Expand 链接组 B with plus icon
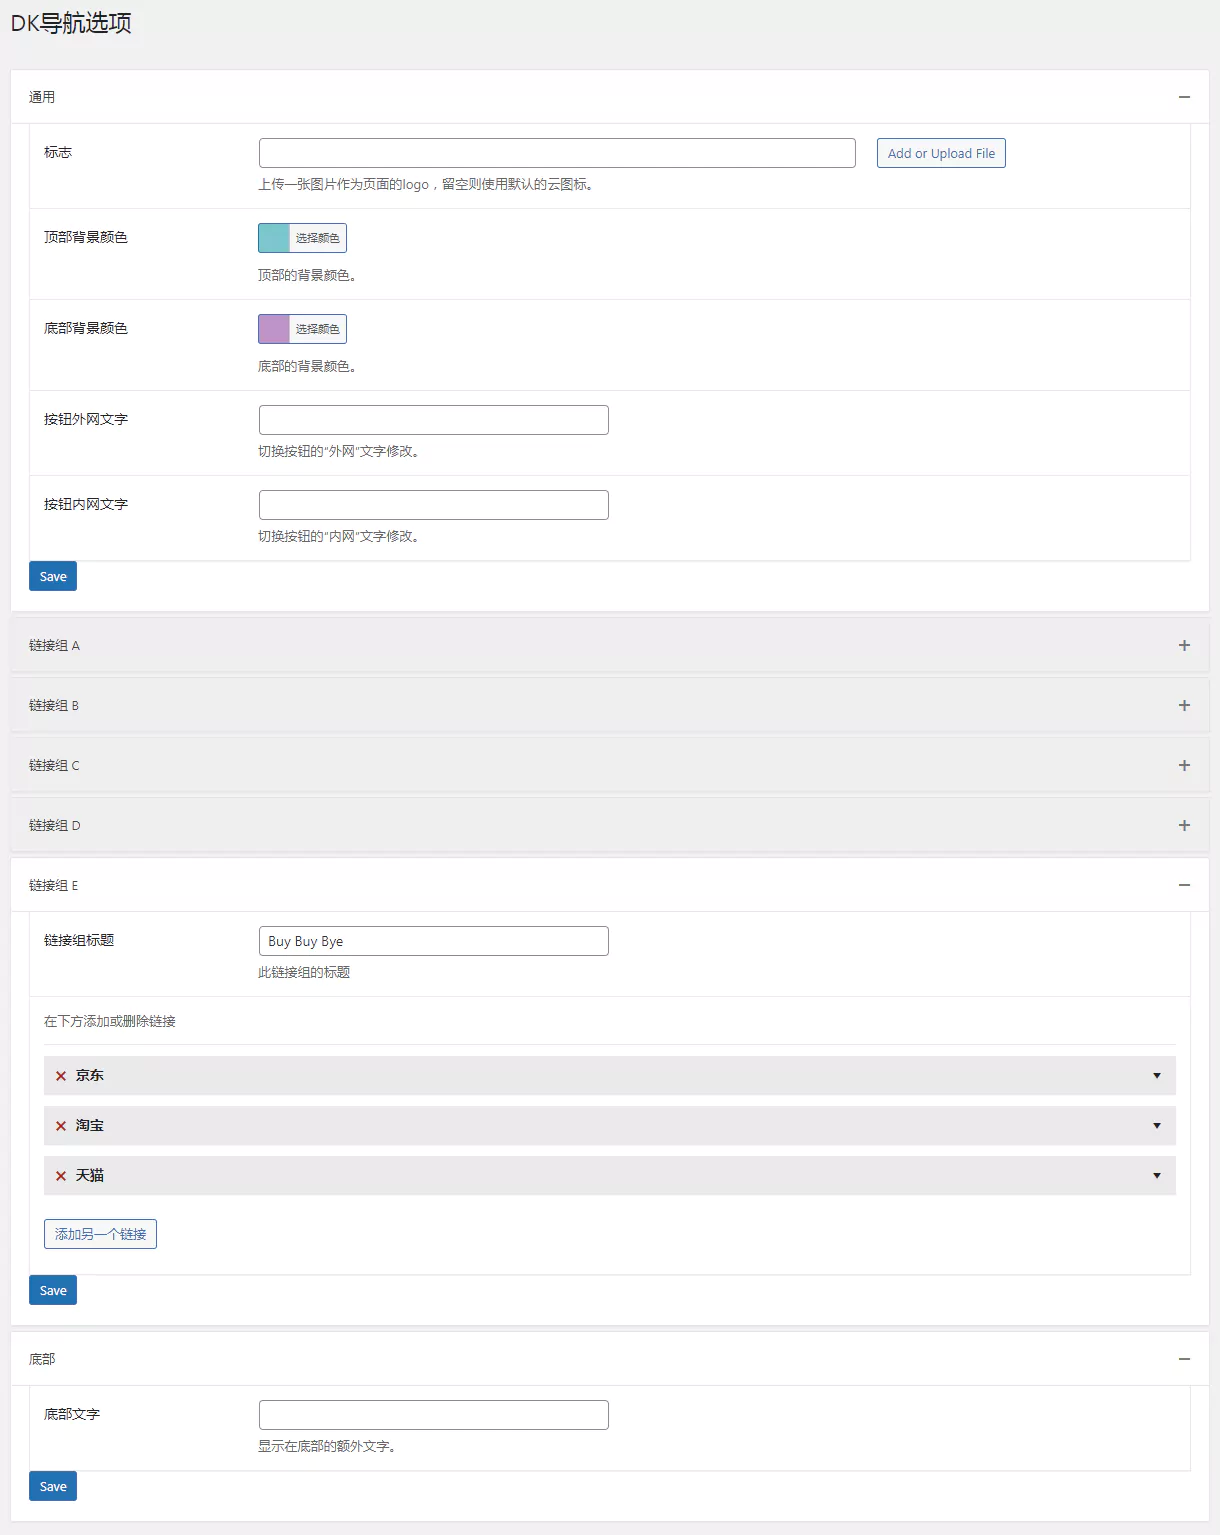Image resolution: width=1220 pixels, height=1535 pixels. 1184,705
